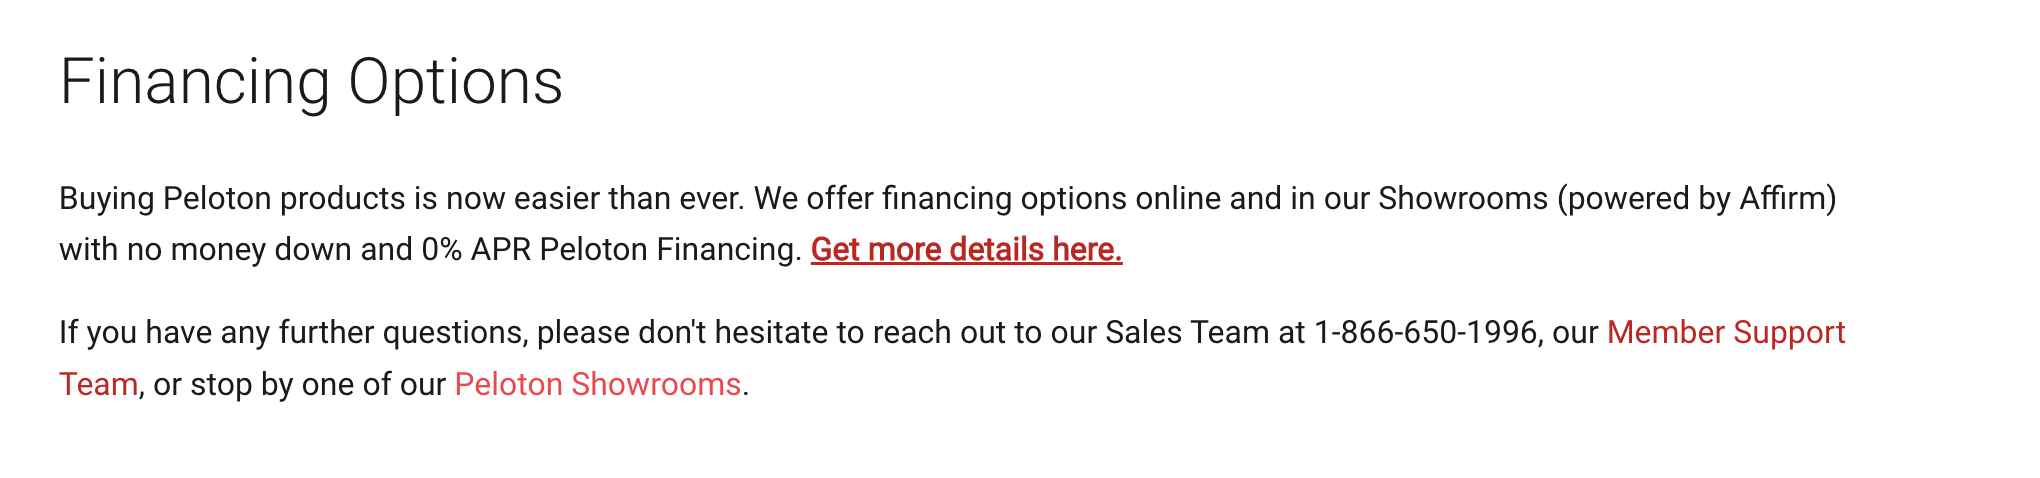Click the "Sales Team" text
The width and height of the screenshot is (2040, 478).
(x=1187, y=332)
